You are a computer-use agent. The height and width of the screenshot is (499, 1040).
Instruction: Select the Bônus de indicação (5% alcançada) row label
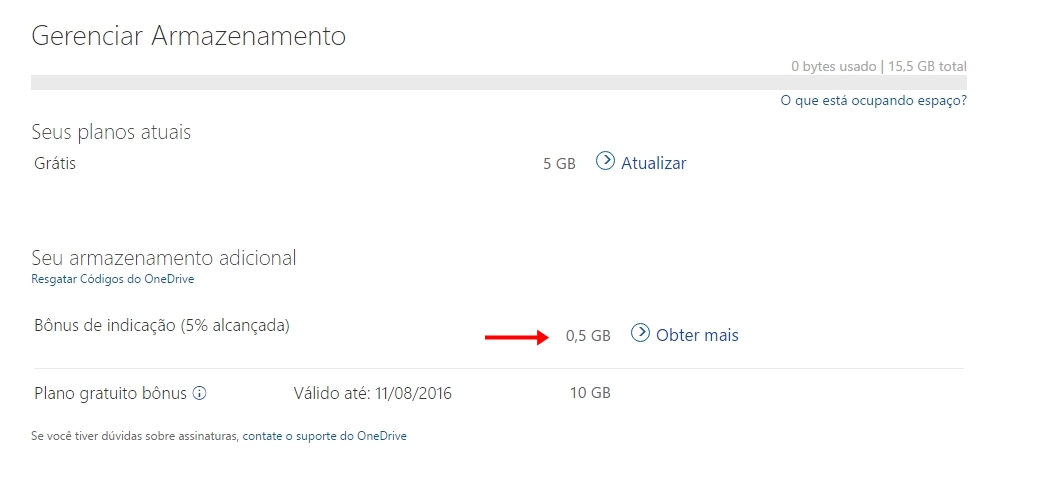click(x=162, y=326)
